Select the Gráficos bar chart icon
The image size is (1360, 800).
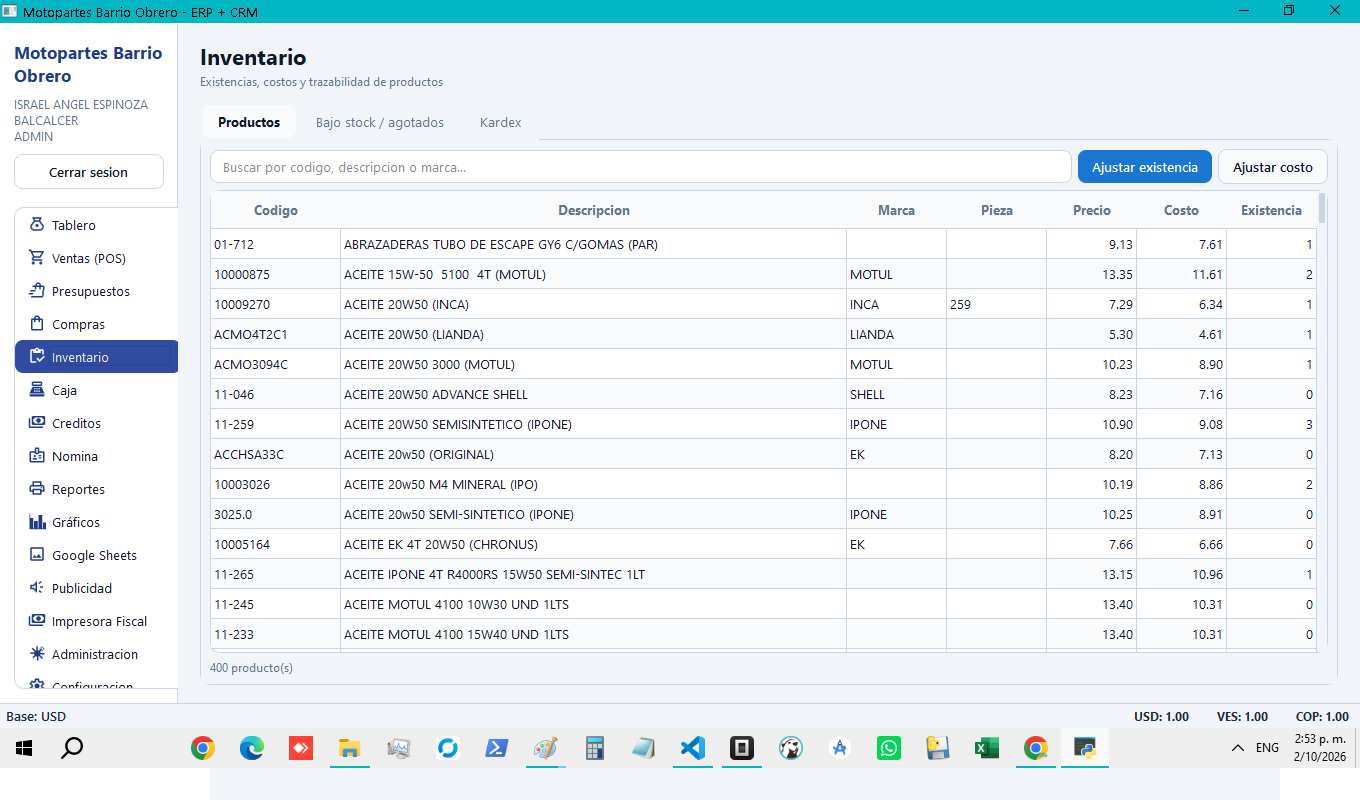click(x=37, y=522)
